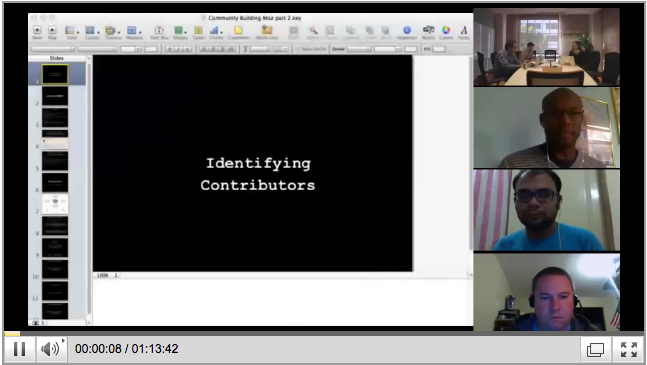Click the Mask toolbar icon
This screenshot has width=647, height=365.
(x=293, y=32)
